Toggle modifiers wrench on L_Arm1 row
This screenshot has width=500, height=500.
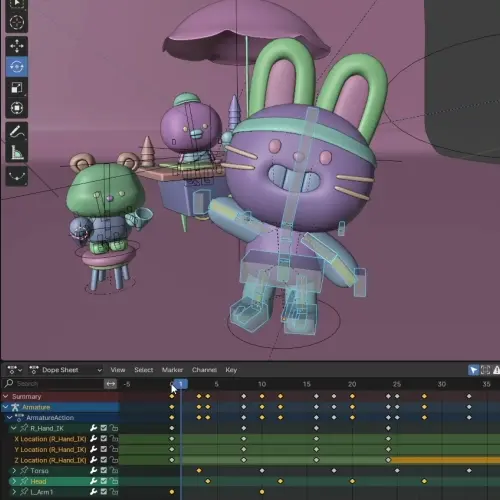tap(94, 492)
